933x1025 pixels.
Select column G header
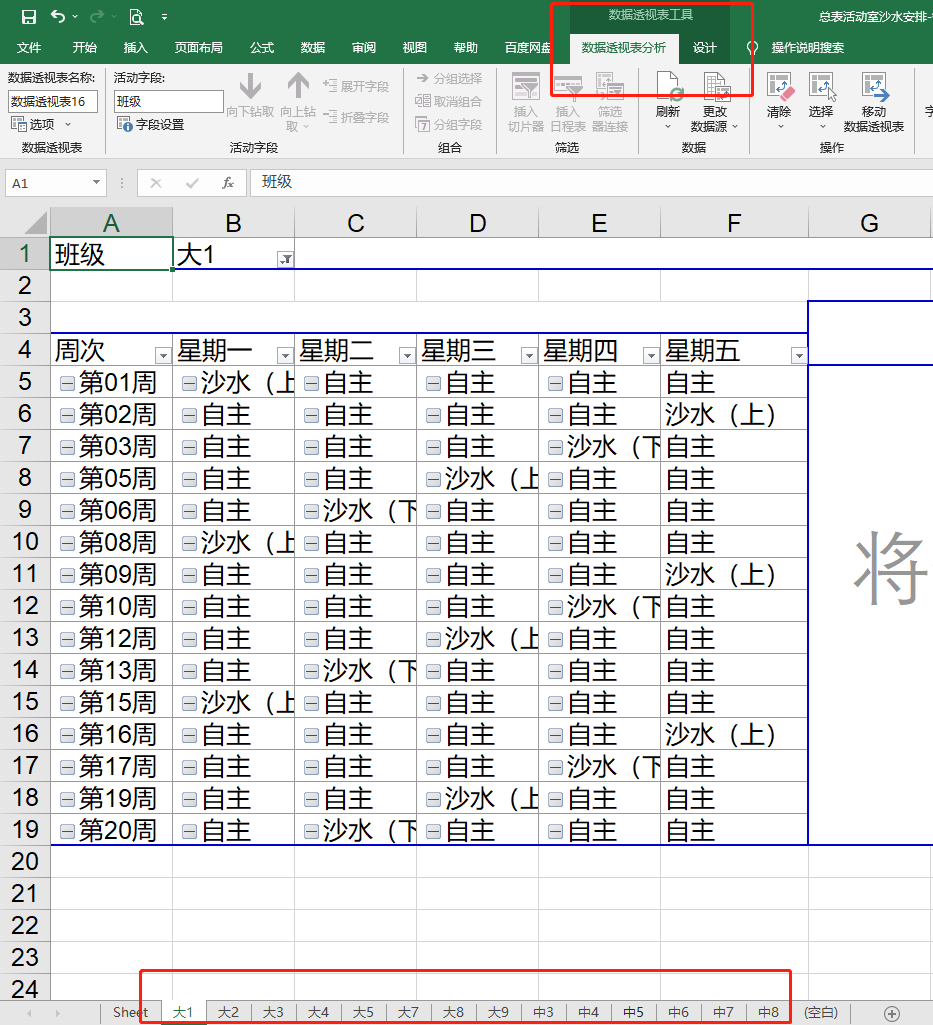[869, 223]
